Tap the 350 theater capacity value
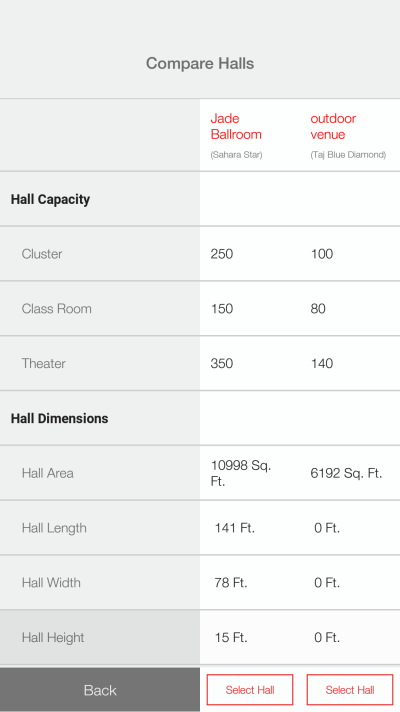The image size is (400, 712). (222, 363)
